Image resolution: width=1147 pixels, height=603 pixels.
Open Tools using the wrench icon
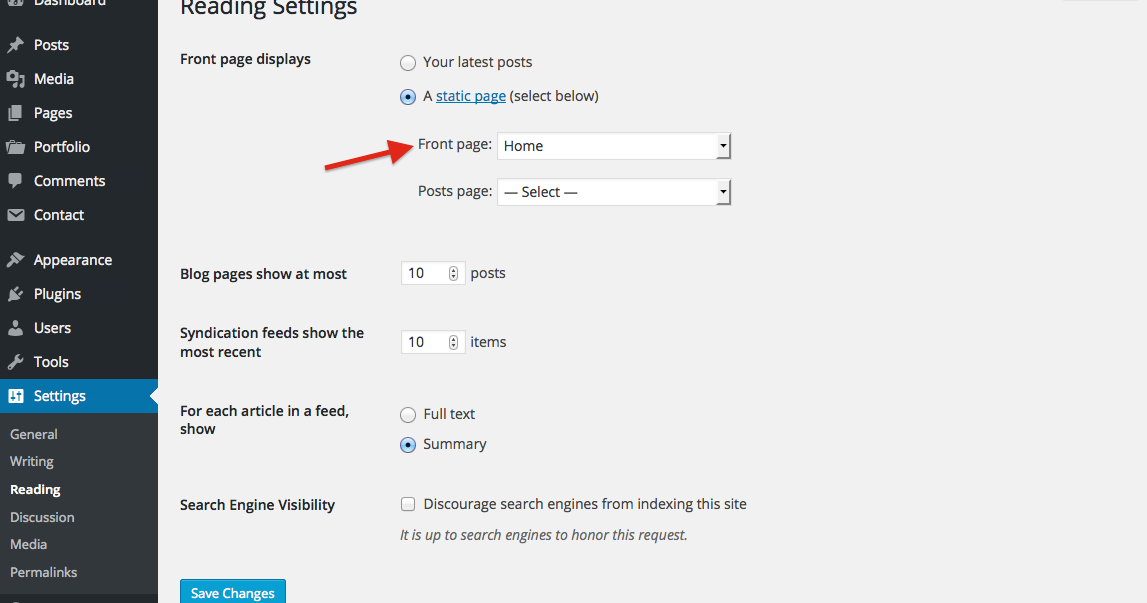tap(18, 361)
